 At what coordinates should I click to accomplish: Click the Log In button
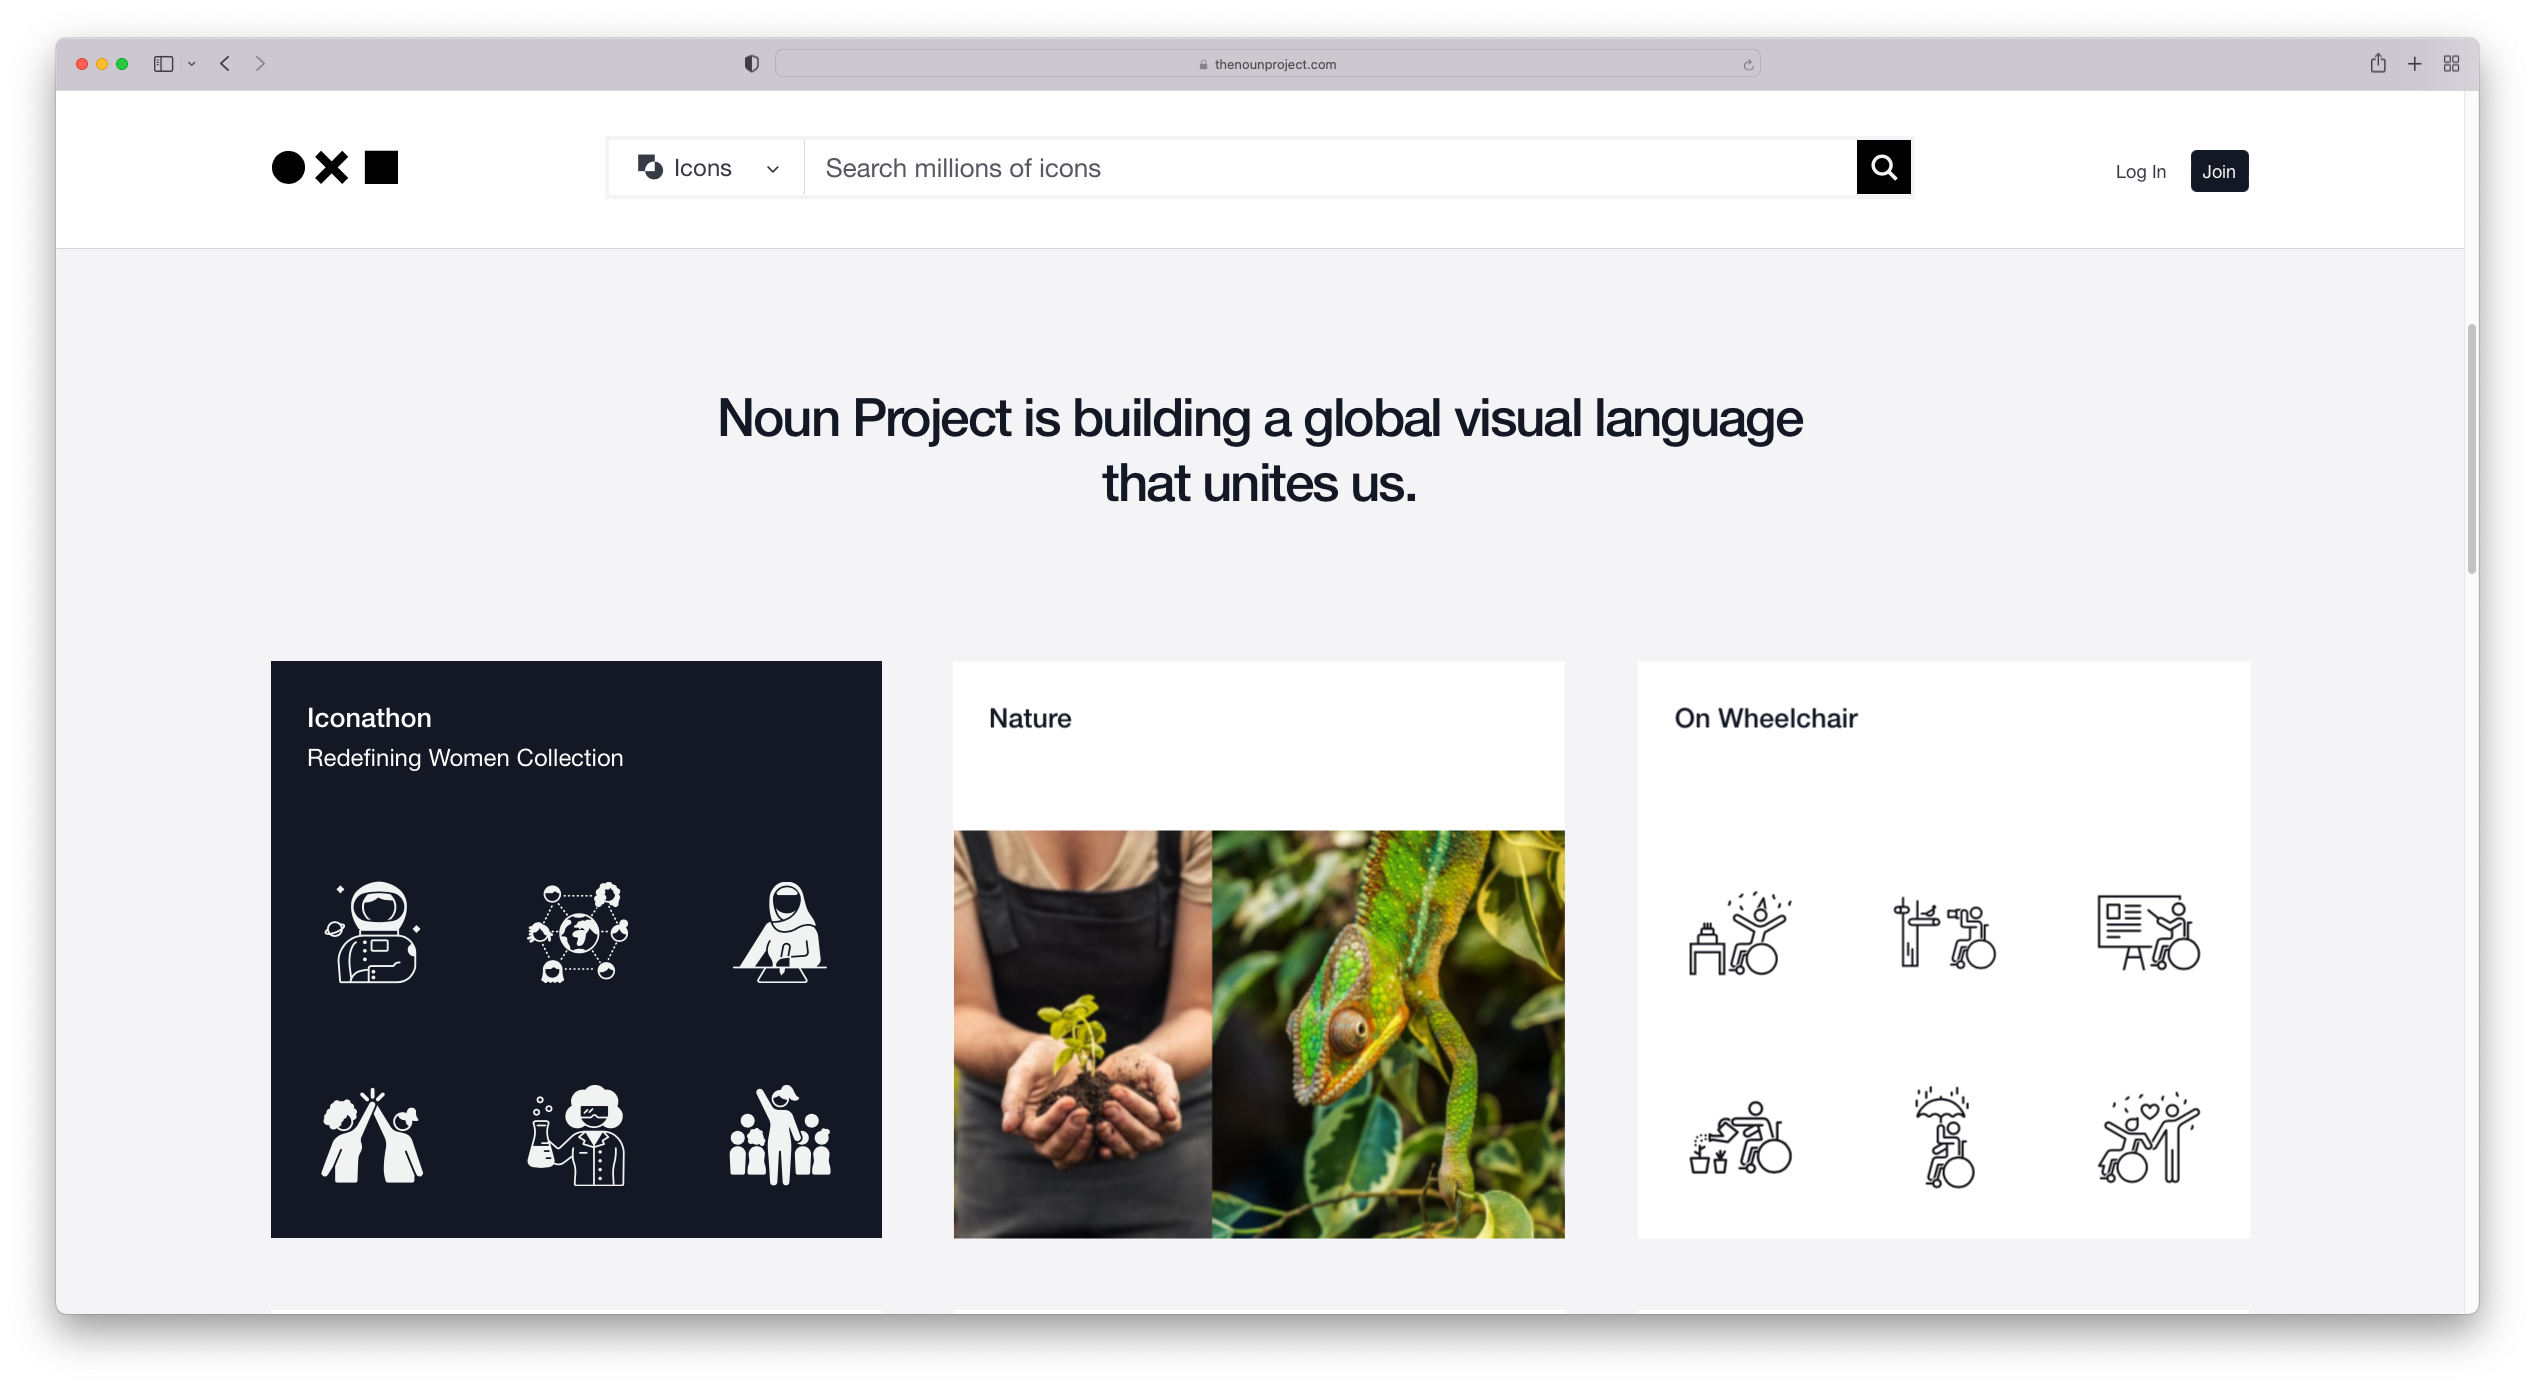pyautogui.click(x=2142, y=169)
